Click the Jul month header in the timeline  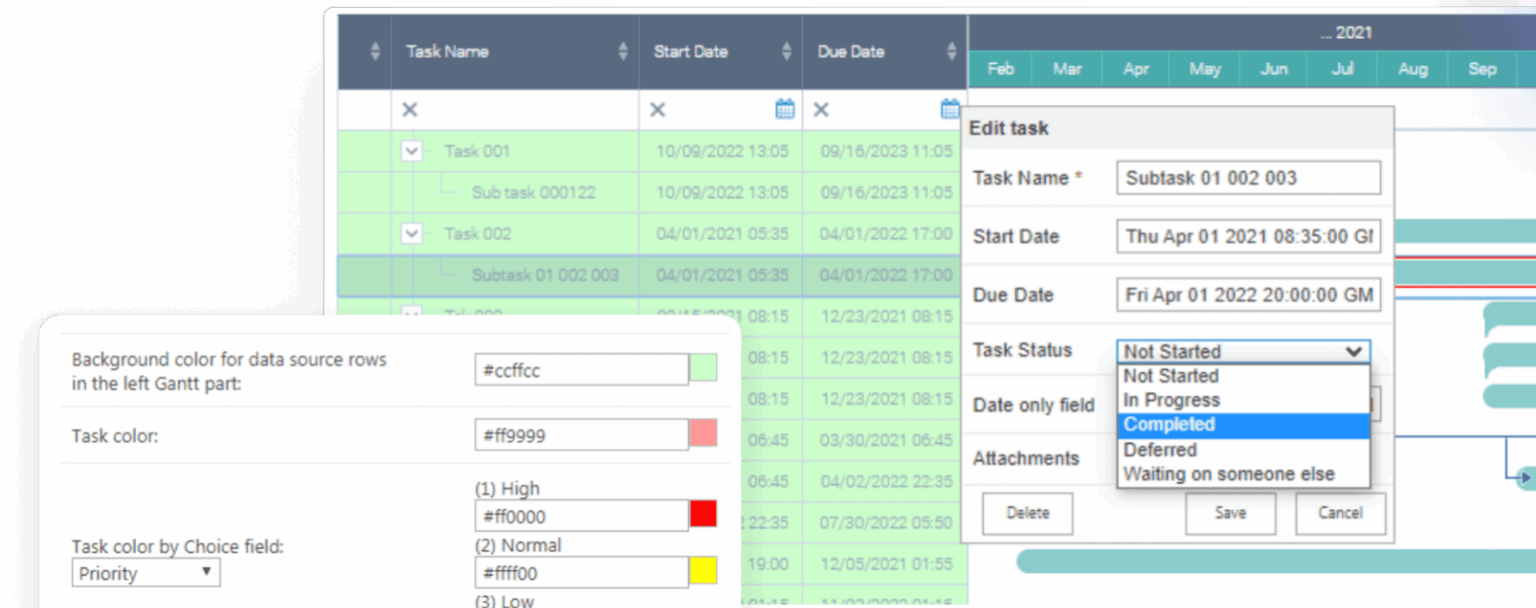(x=1342, y=69)
